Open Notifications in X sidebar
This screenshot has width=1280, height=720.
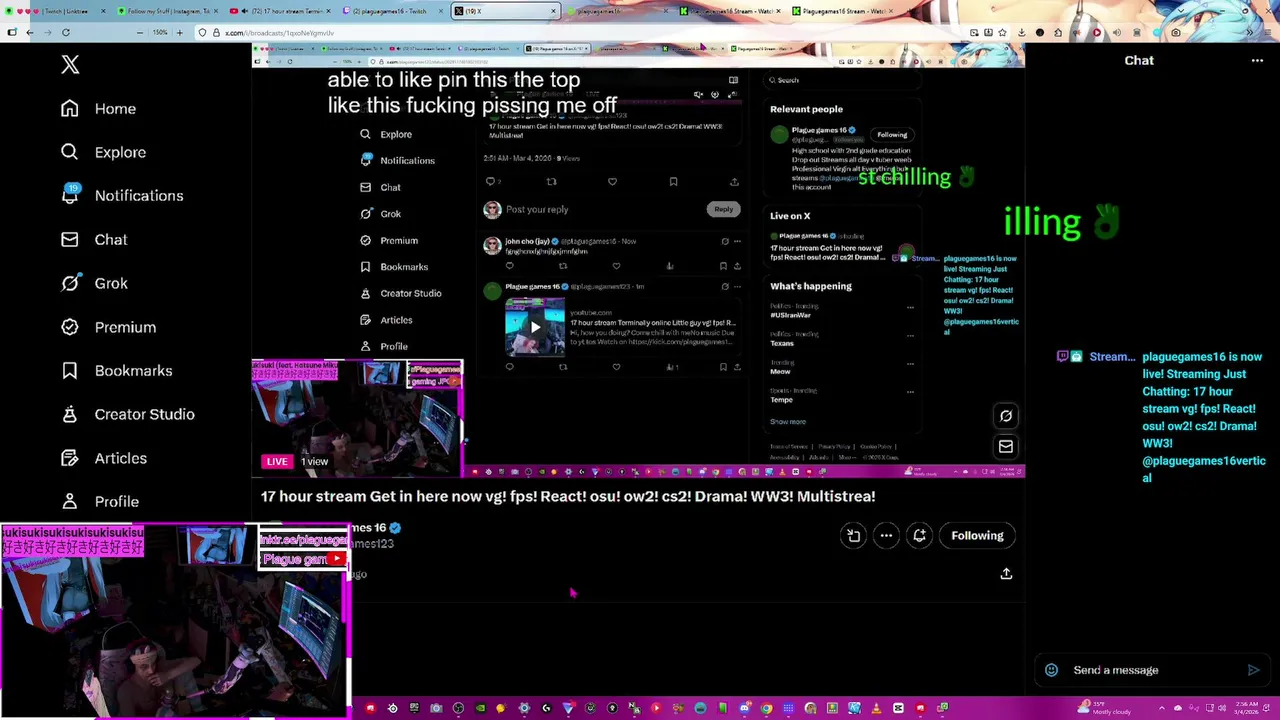click(122, 196)
